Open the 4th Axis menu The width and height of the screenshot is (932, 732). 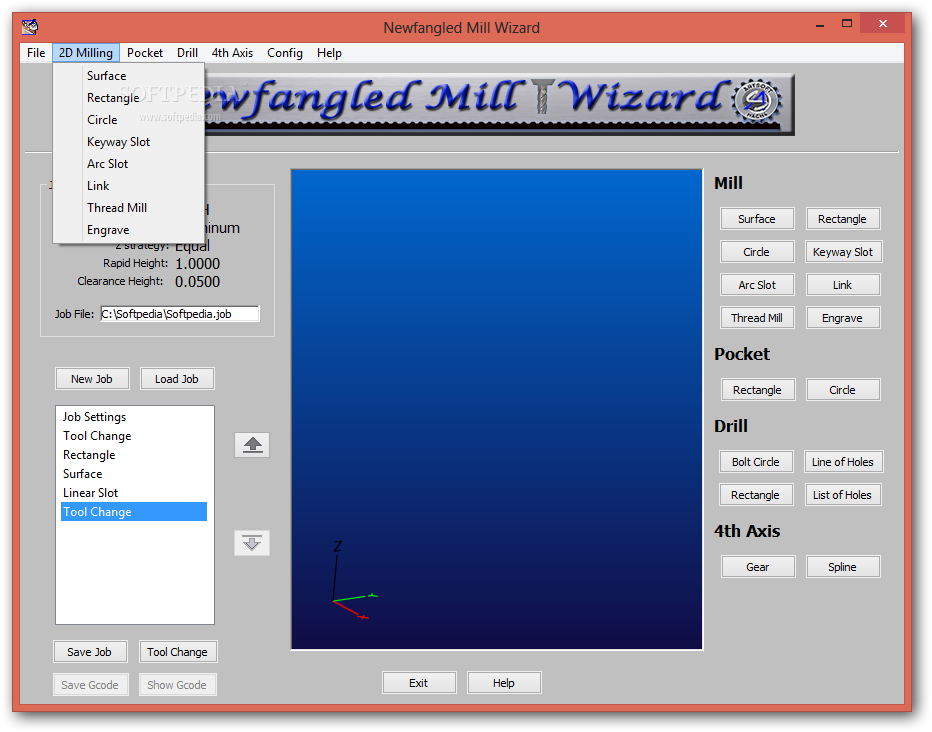point(232,53)
